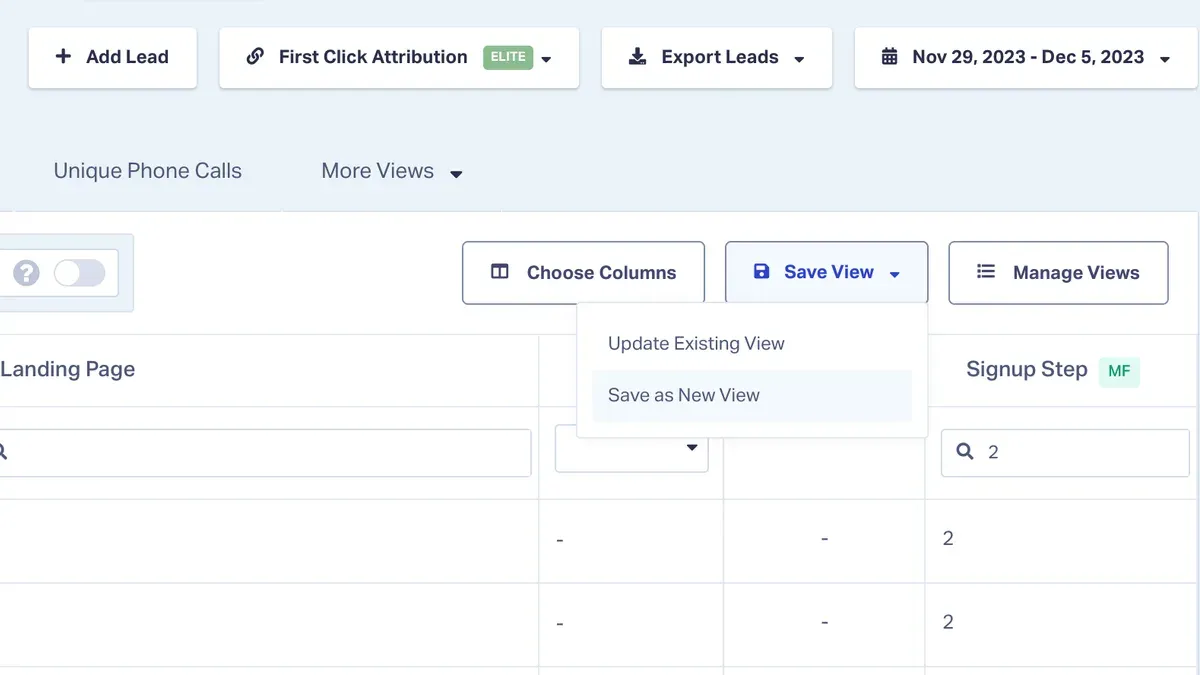Viewport: 1200px width, 675px height.
Task: Click the calendar icon next to date range
Action: click(x=889, y=57)
